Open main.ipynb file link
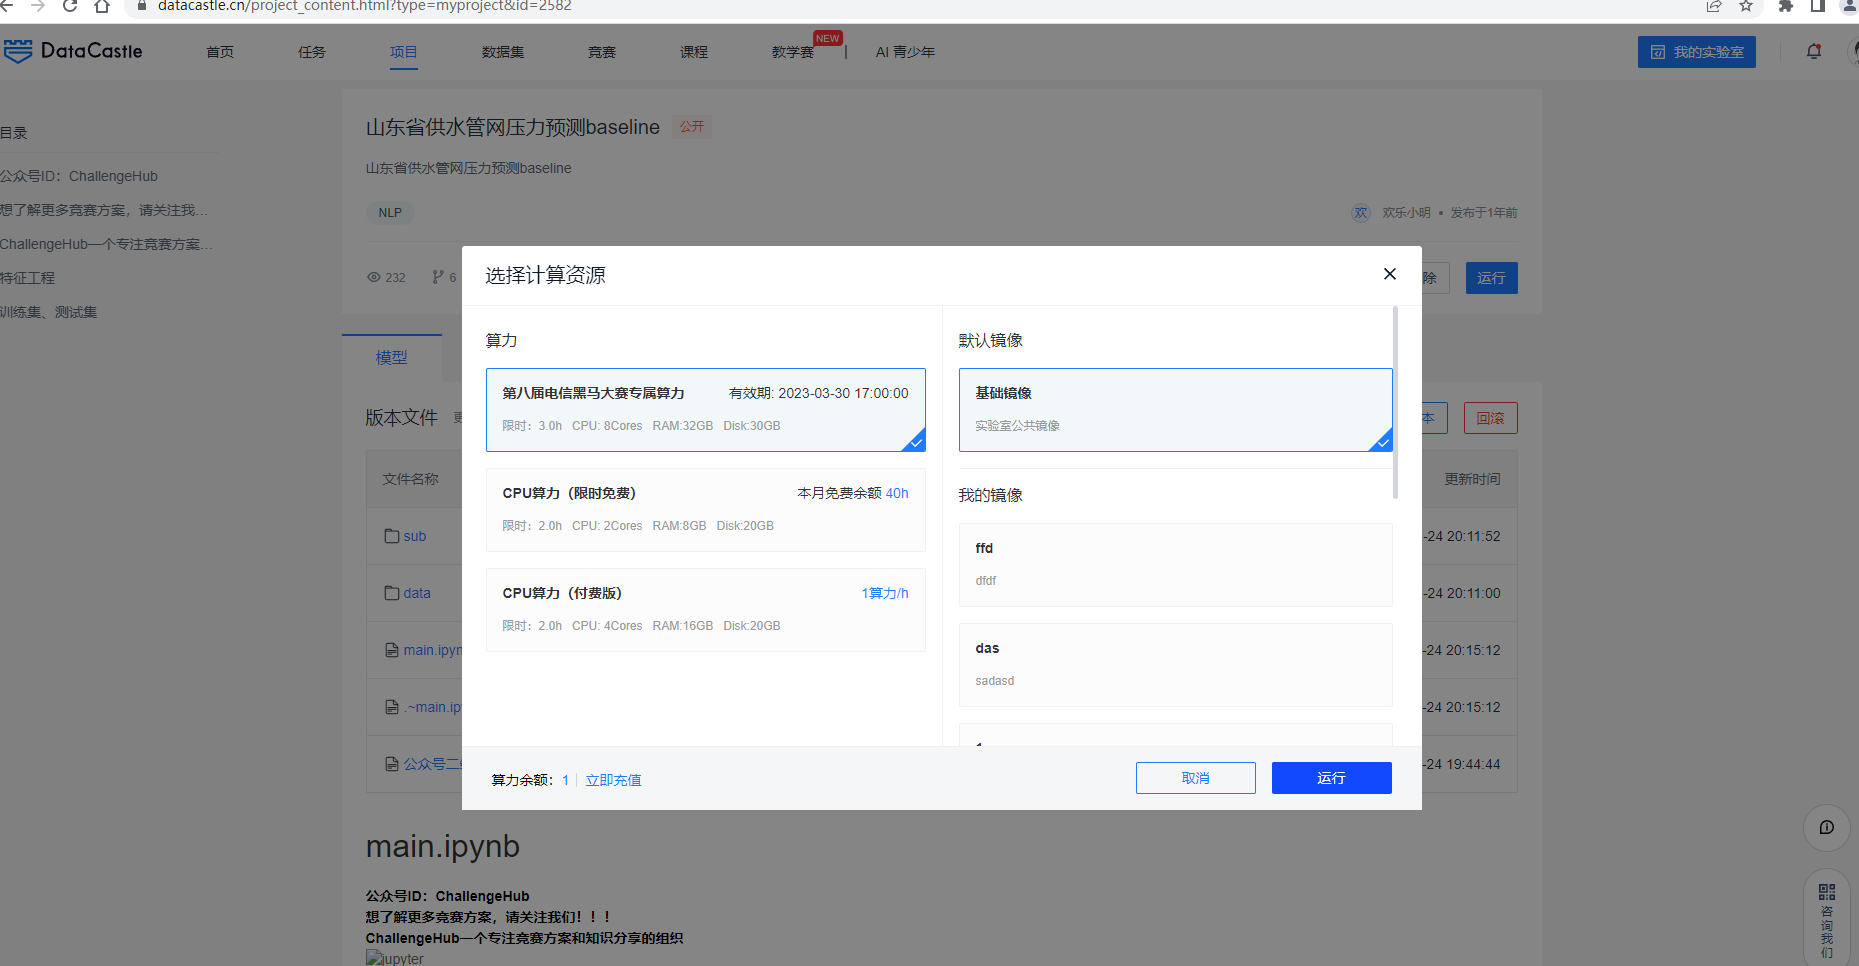The width and height of the screenshot is (1859, 966). [x=432, y=651]
